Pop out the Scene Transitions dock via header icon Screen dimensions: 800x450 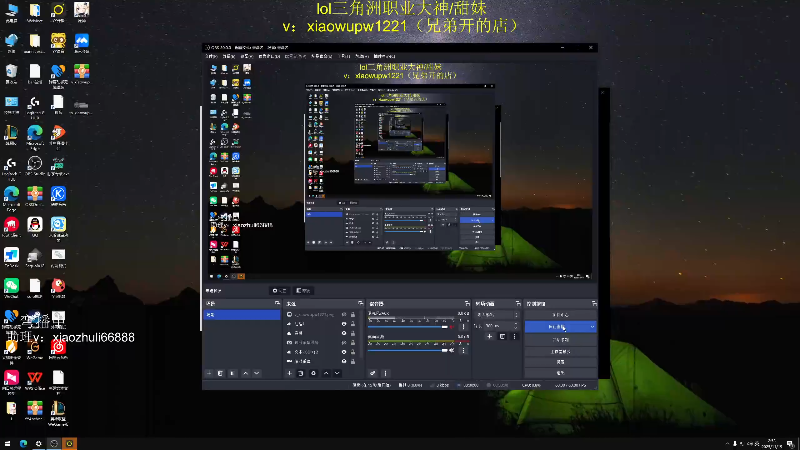(518, 304)
